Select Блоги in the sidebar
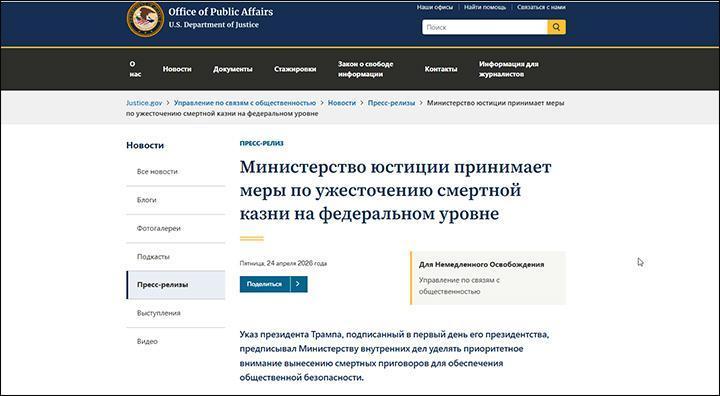Image resolution: width=720 pixels, height=396 pixels. point(175,200)
